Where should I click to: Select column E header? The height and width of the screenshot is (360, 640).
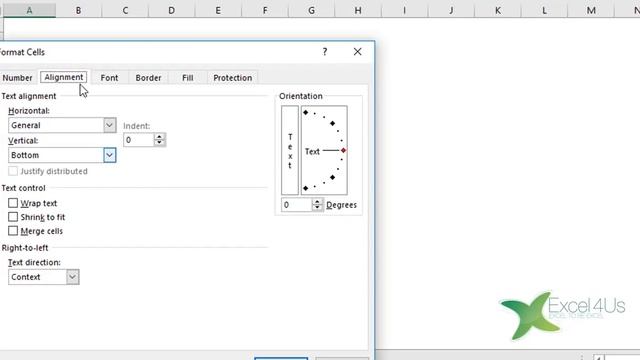[218, 11]
